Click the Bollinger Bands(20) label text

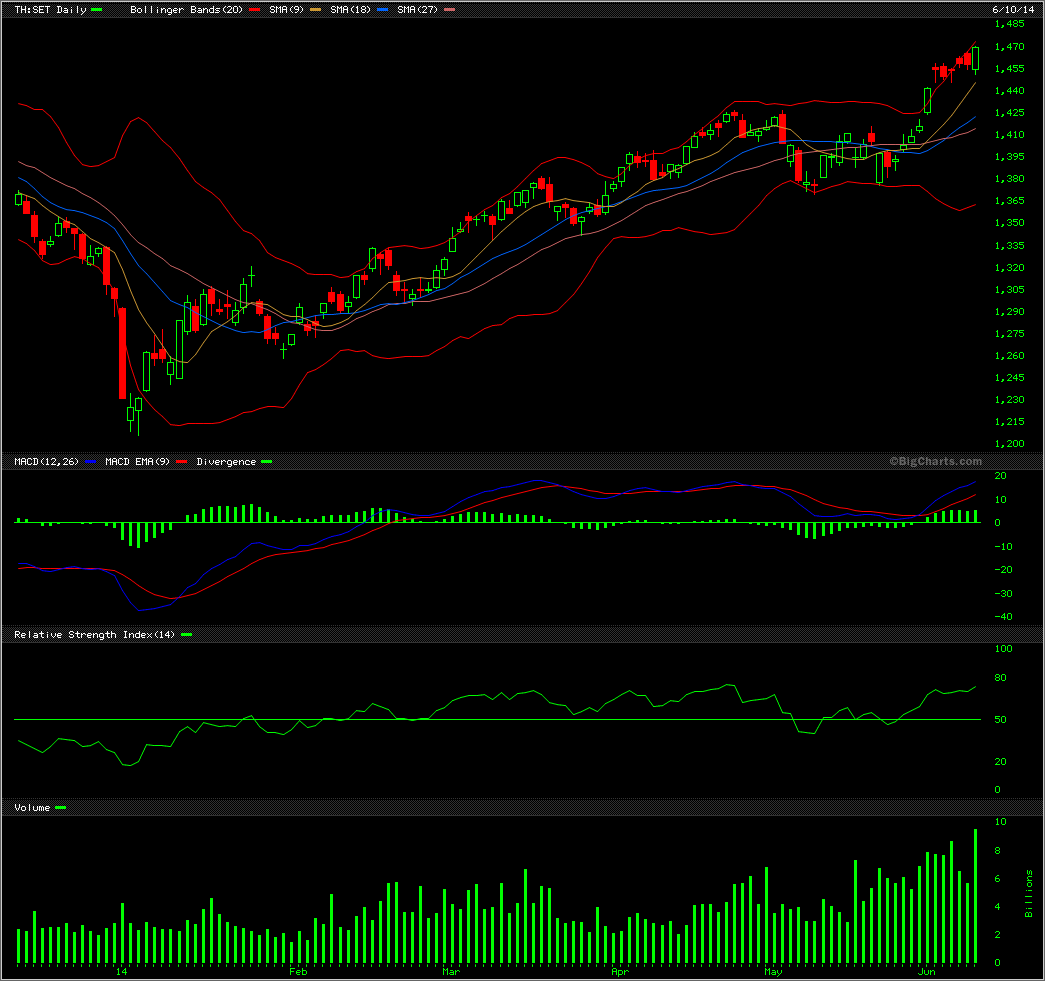(x=186, y=9)
